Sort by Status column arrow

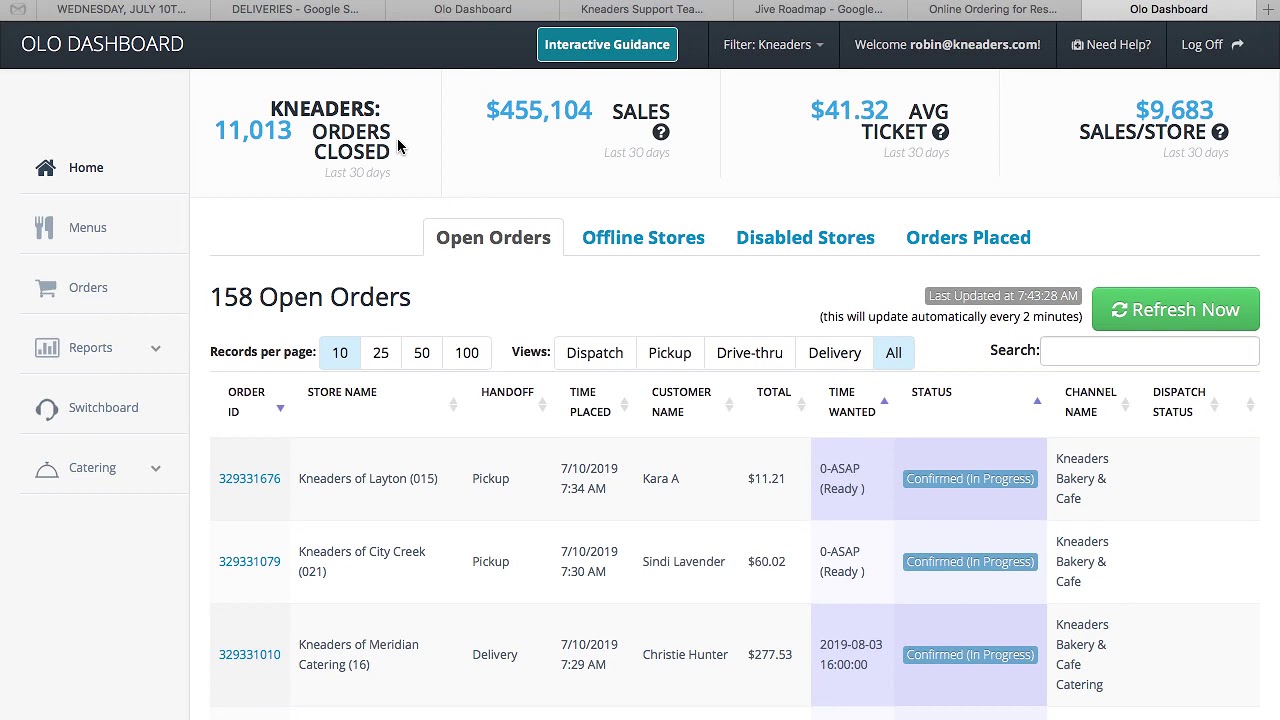coord(1037,401)
